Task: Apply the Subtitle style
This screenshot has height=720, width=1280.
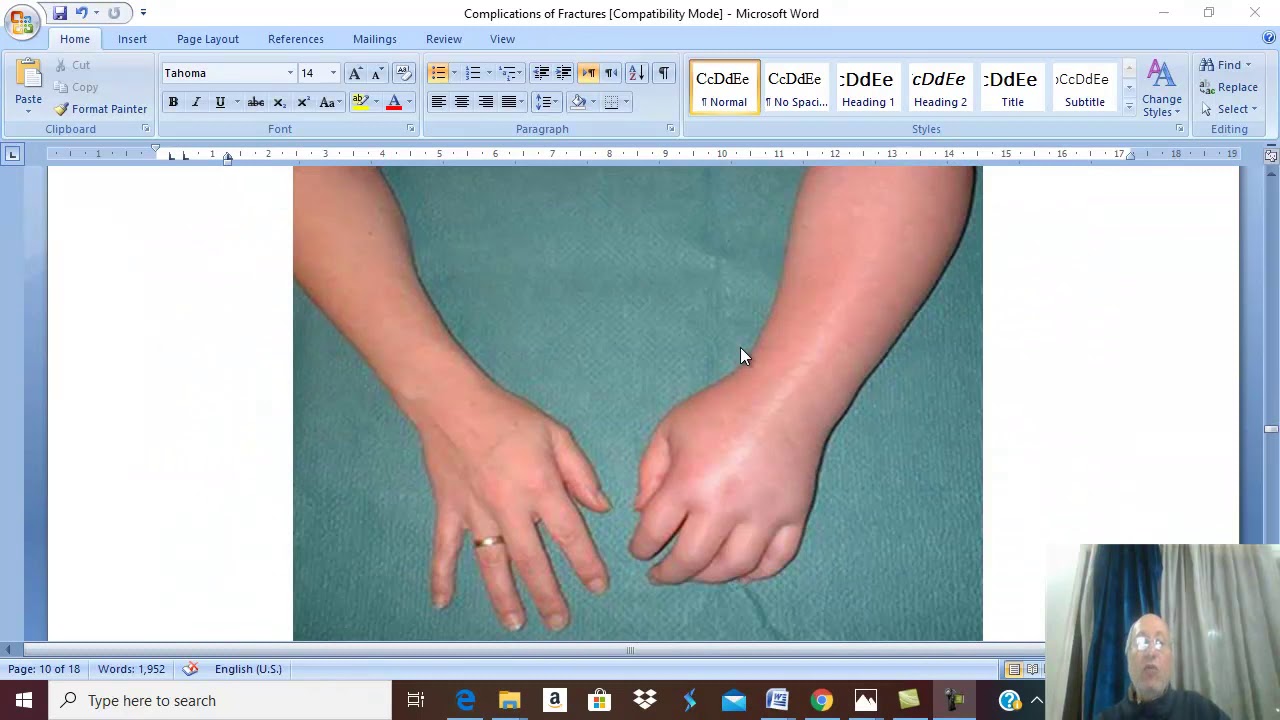Action: click(x=1084, y=87)
